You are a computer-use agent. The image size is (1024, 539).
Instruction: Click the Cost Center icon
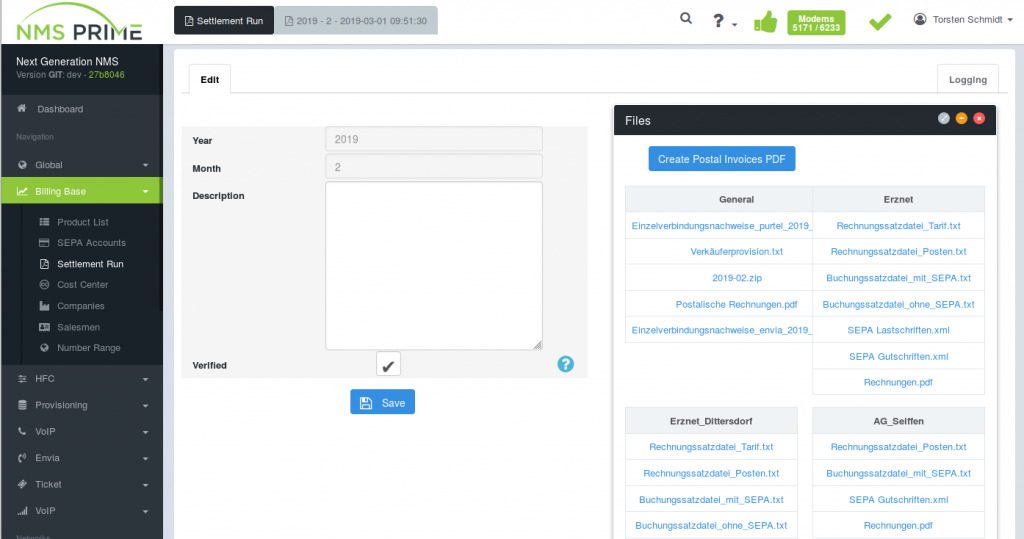click(44, 285)
